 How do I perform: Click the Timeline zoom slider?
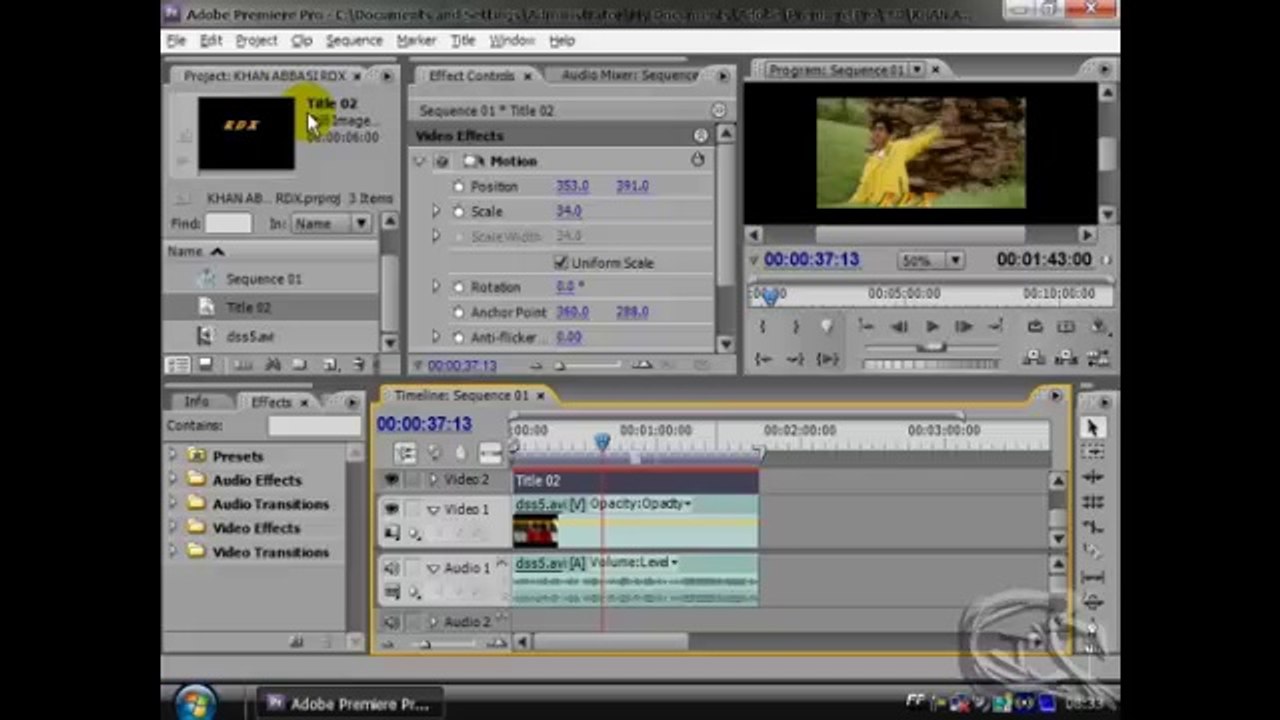pos(424,644)
